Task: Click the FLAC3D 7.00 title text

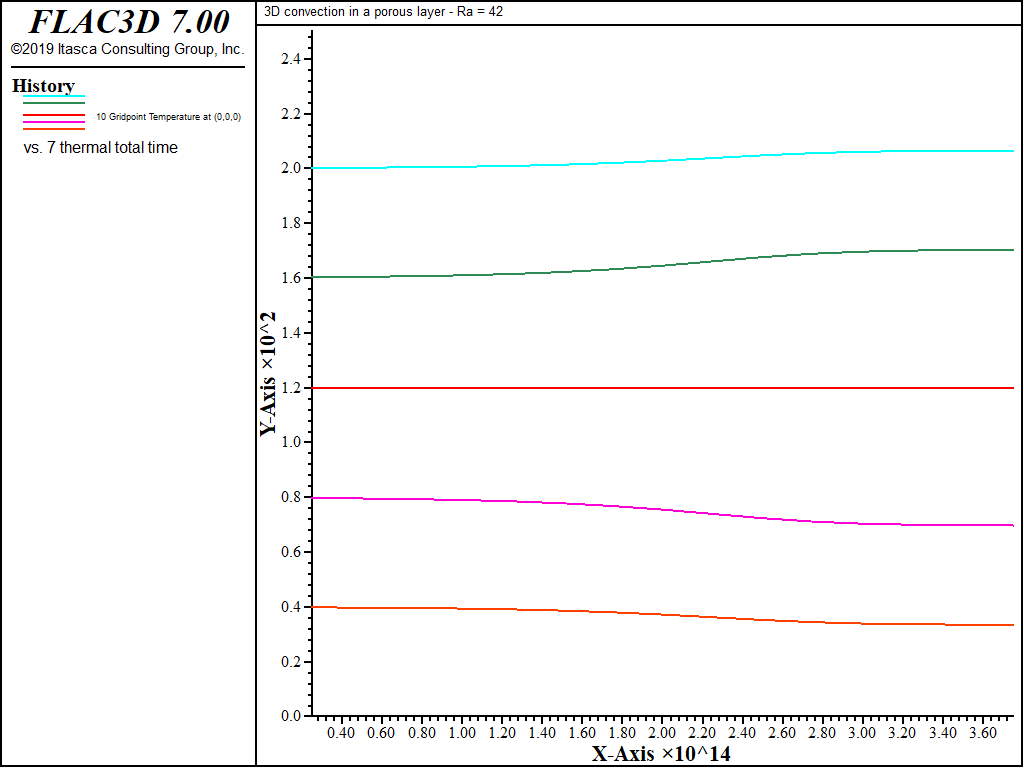Action: click(129, 22)
